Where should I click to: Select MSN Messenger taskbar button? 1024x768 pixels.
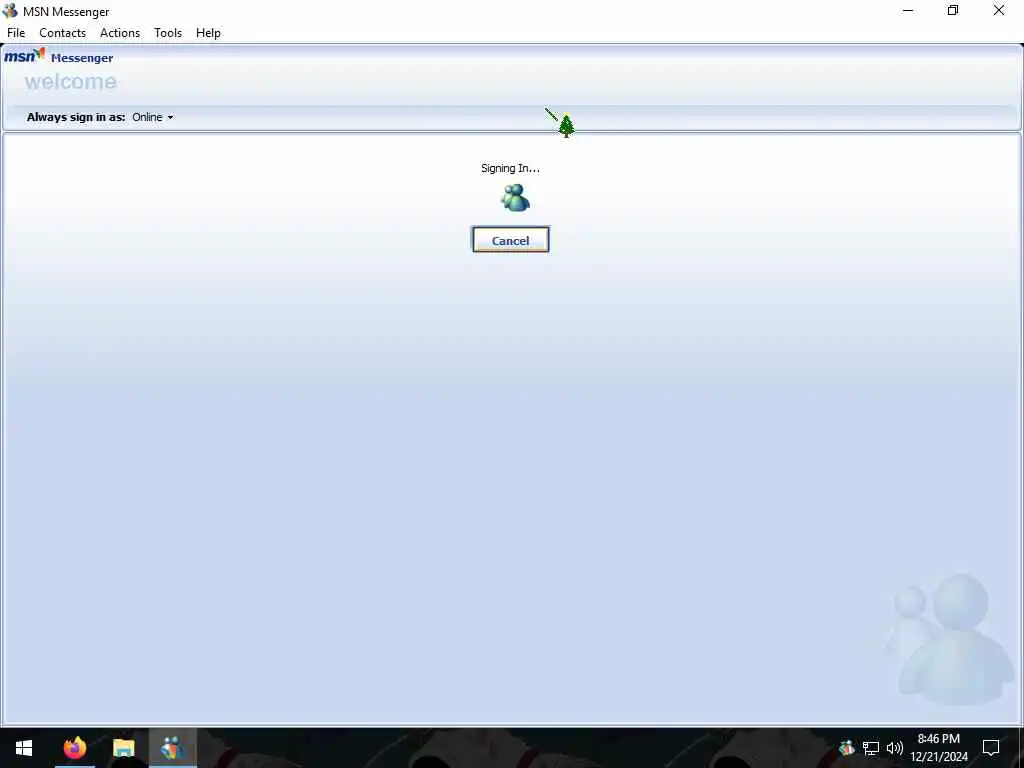[172, 748]
